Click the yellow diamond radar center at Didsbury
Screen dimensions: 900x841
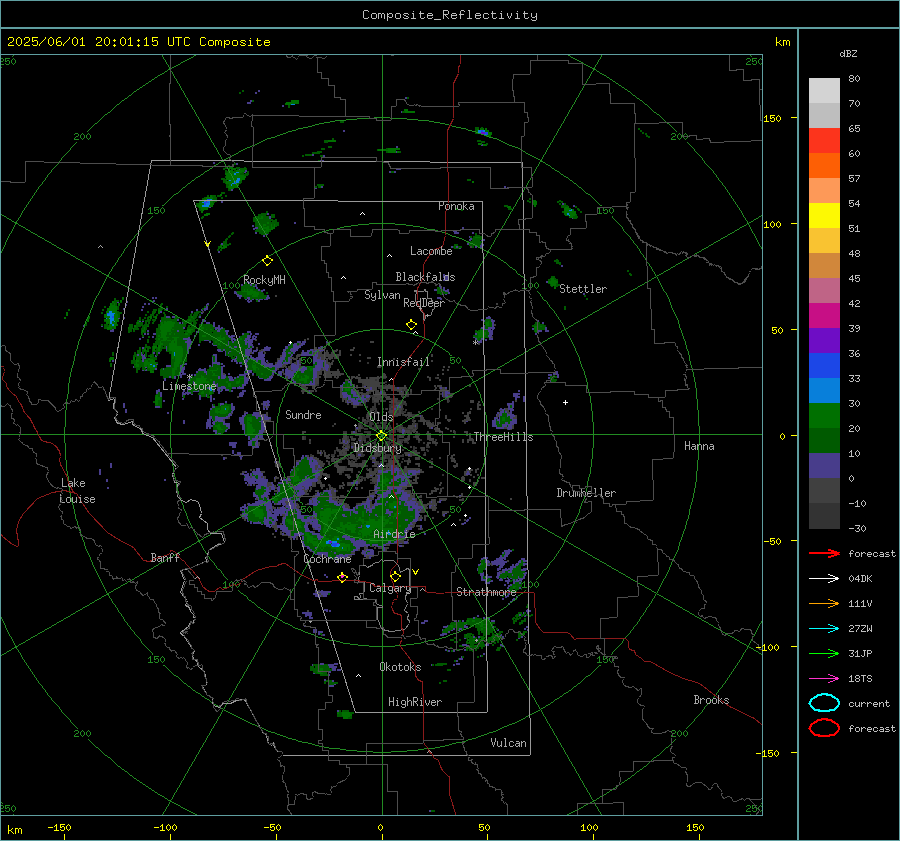pos(381,436)
